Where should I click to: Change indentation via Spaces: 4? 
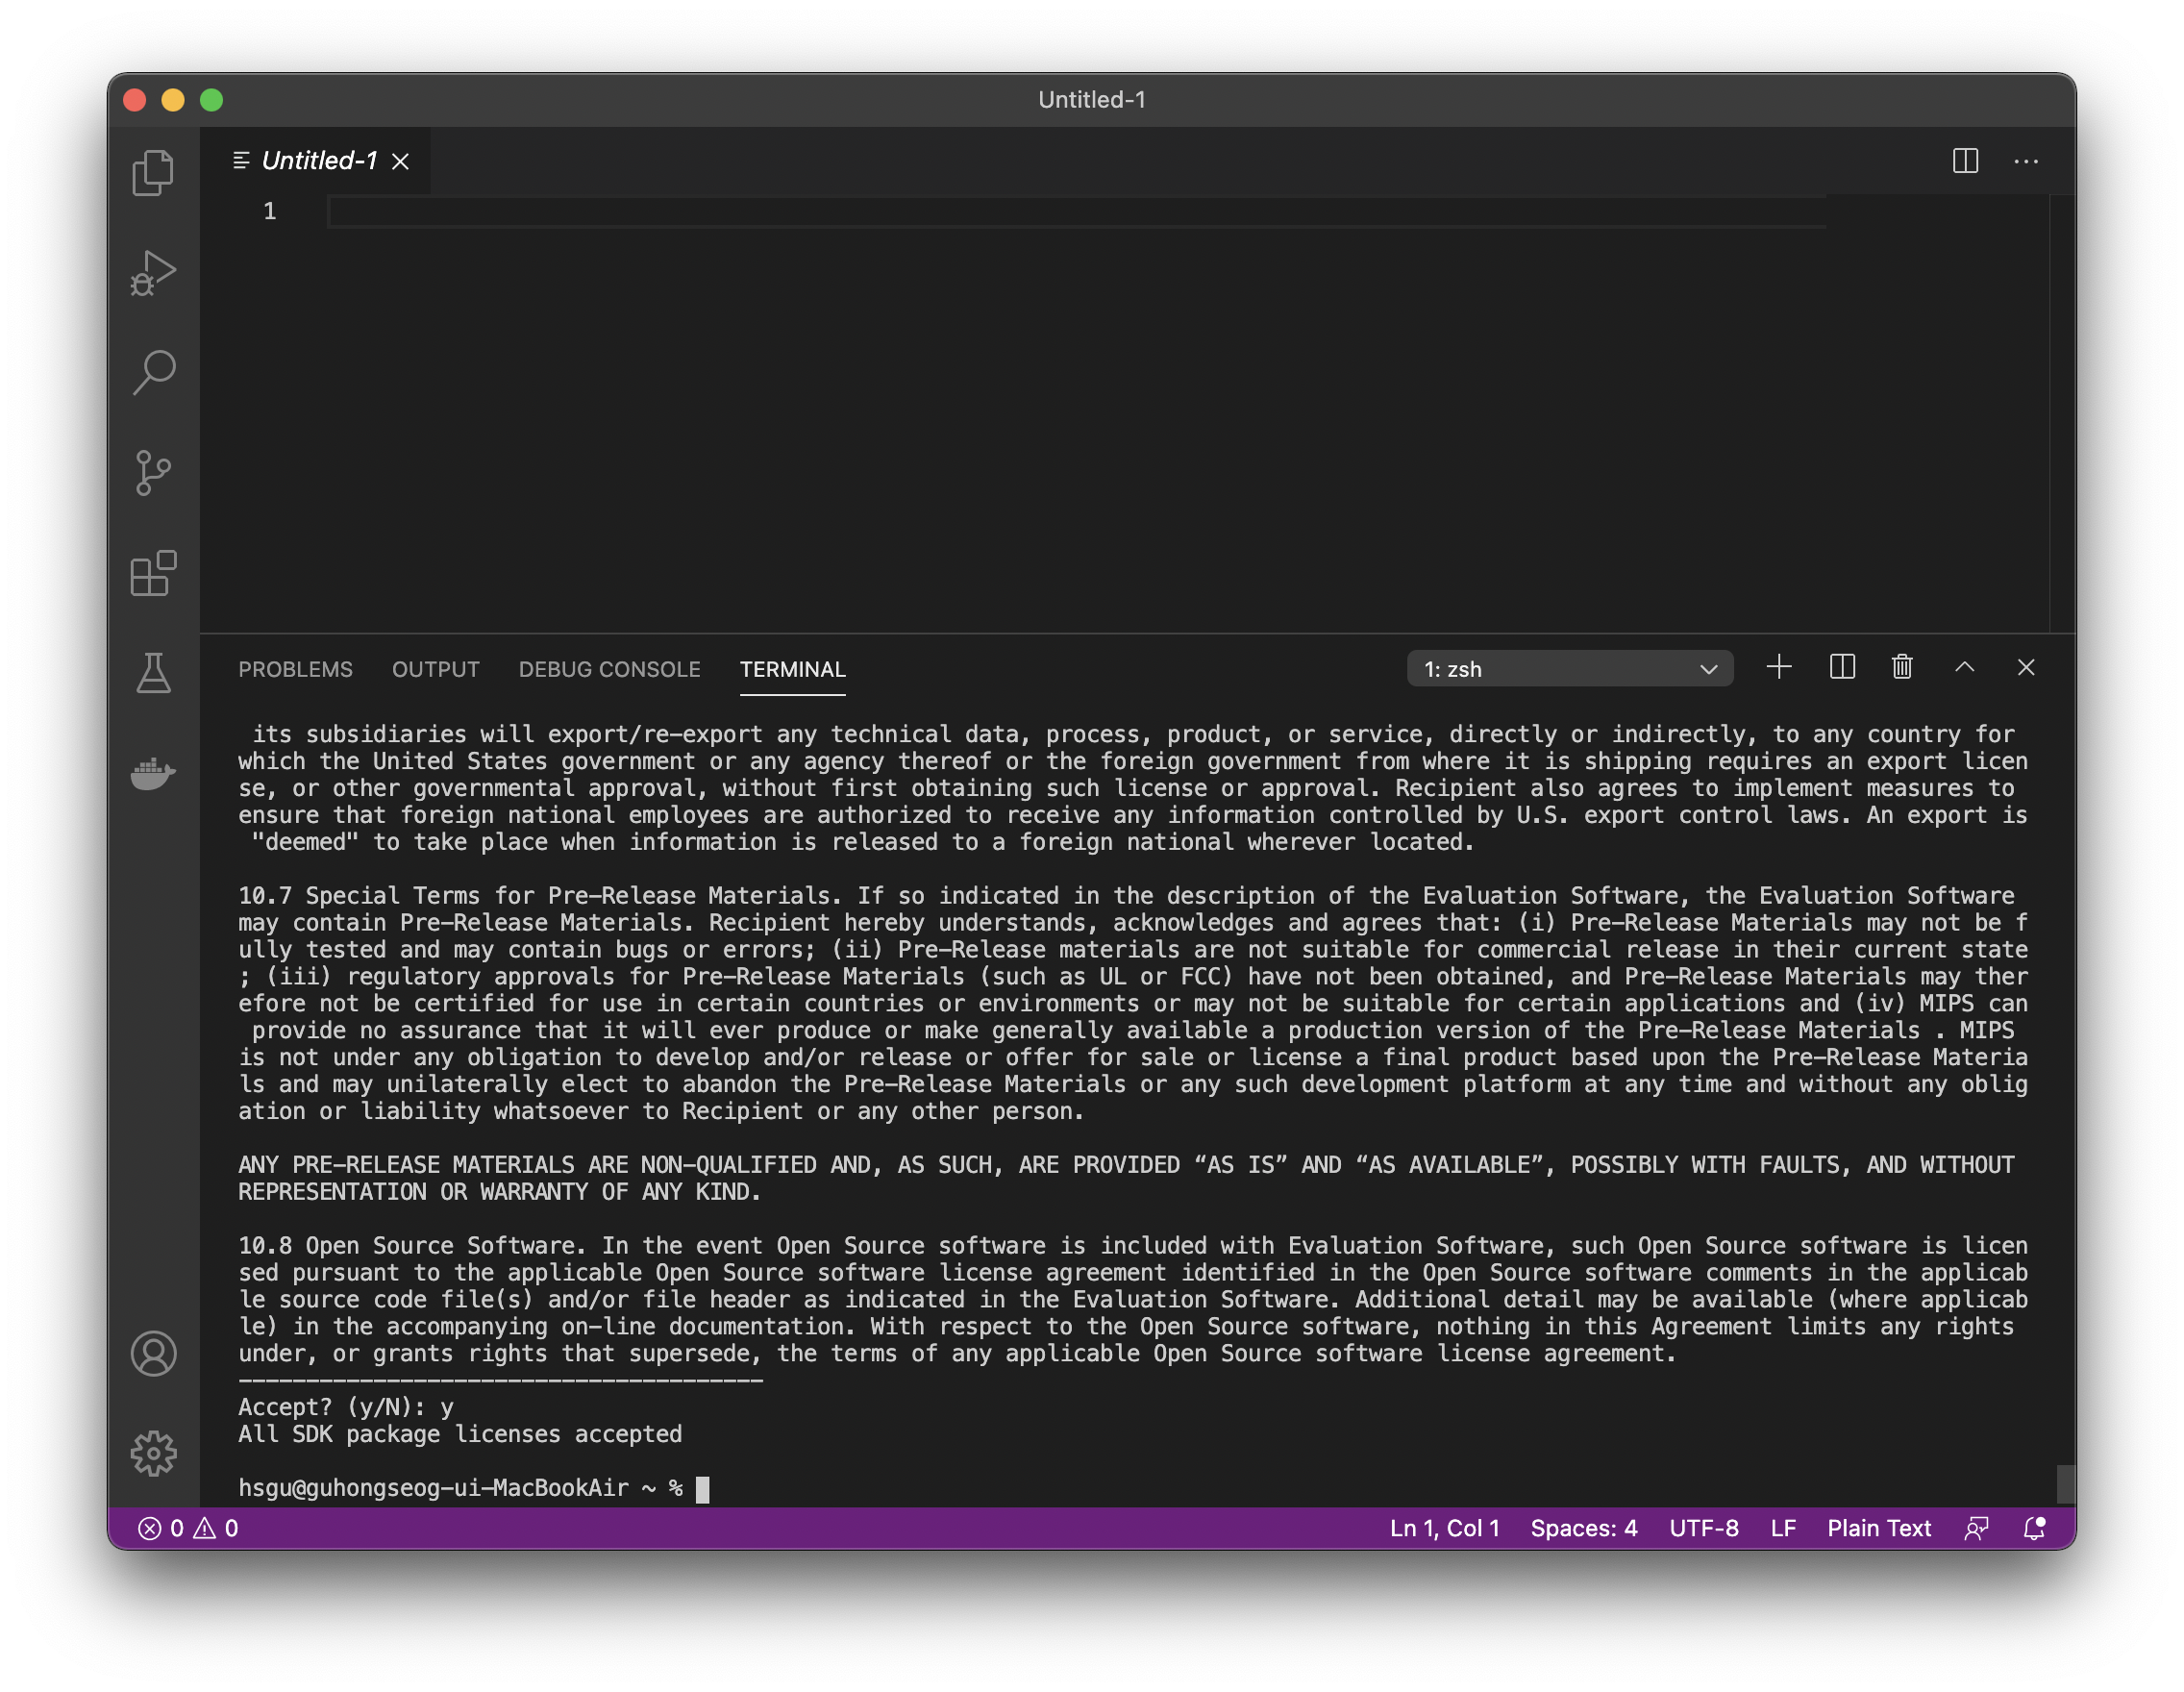pos(1583,1528)
